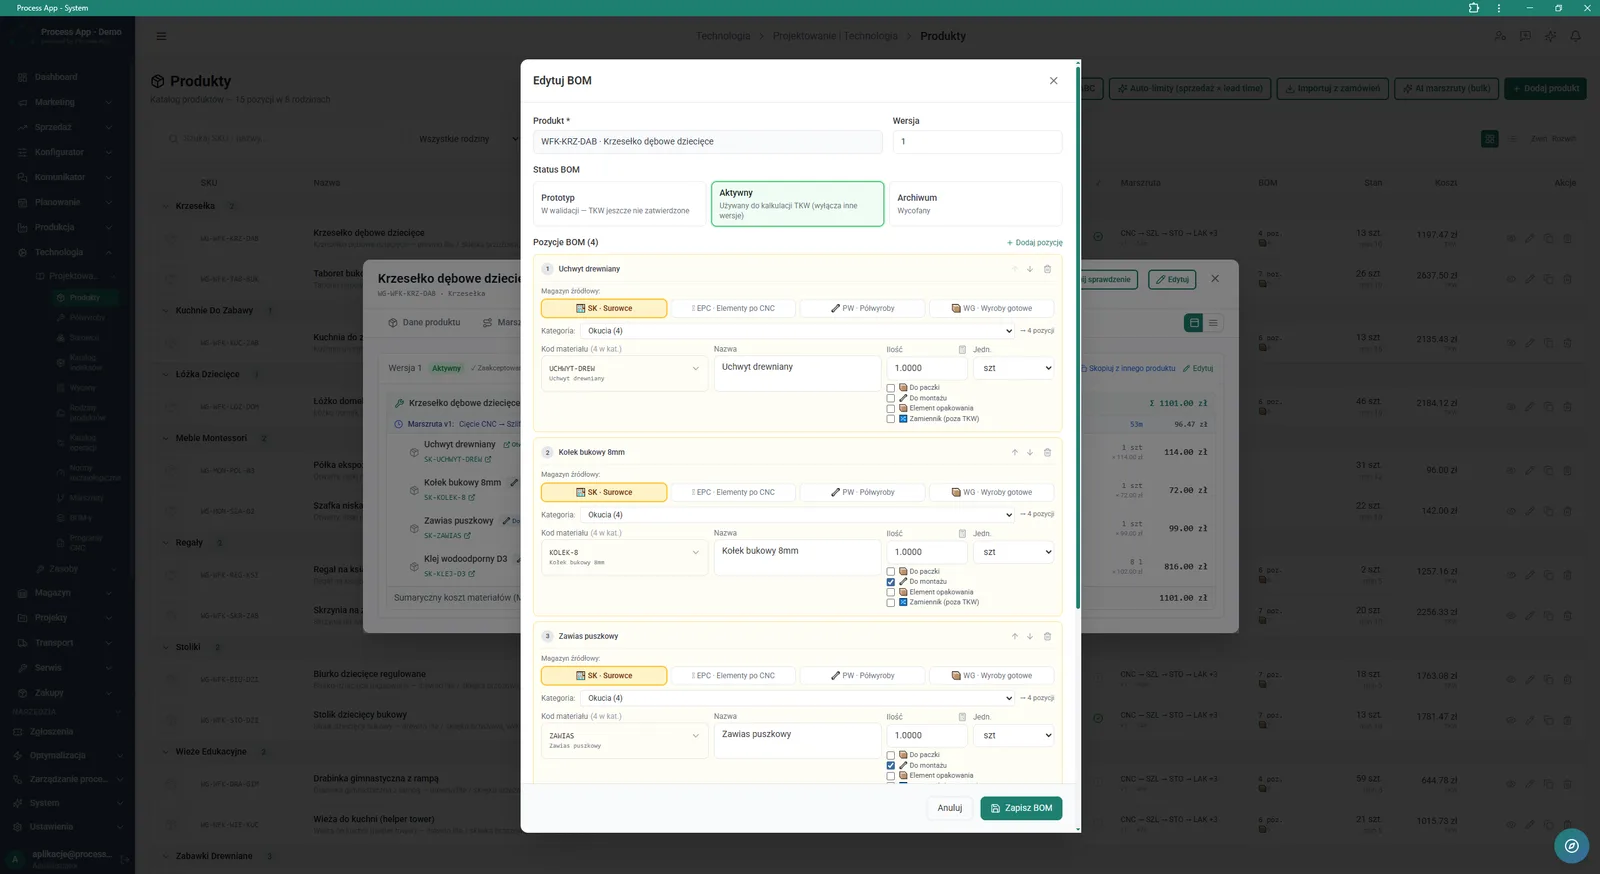Click Importuj z zamówień button

(1332, 88)
